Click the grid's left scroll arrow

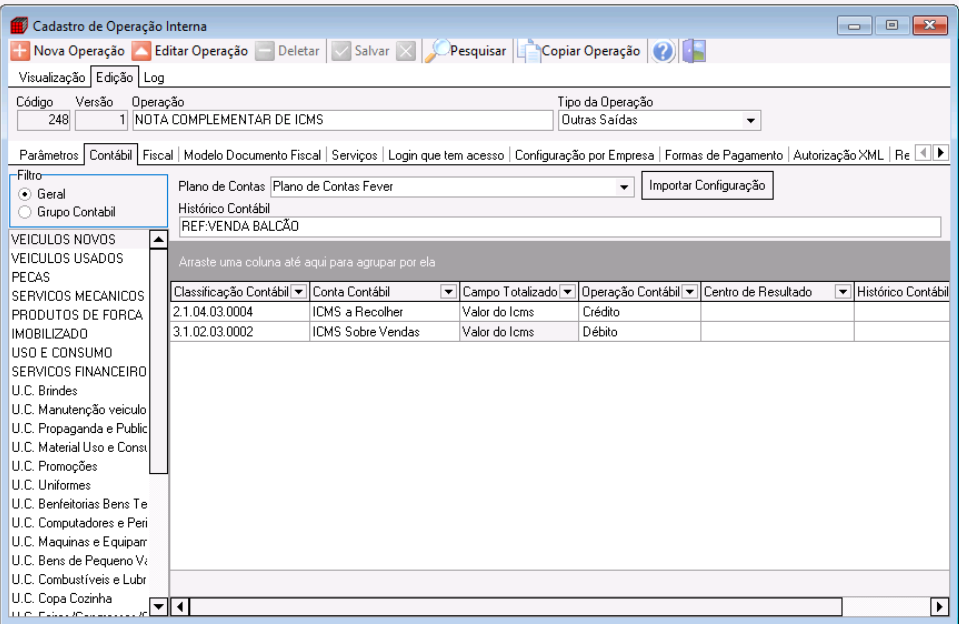pos(180,607)
